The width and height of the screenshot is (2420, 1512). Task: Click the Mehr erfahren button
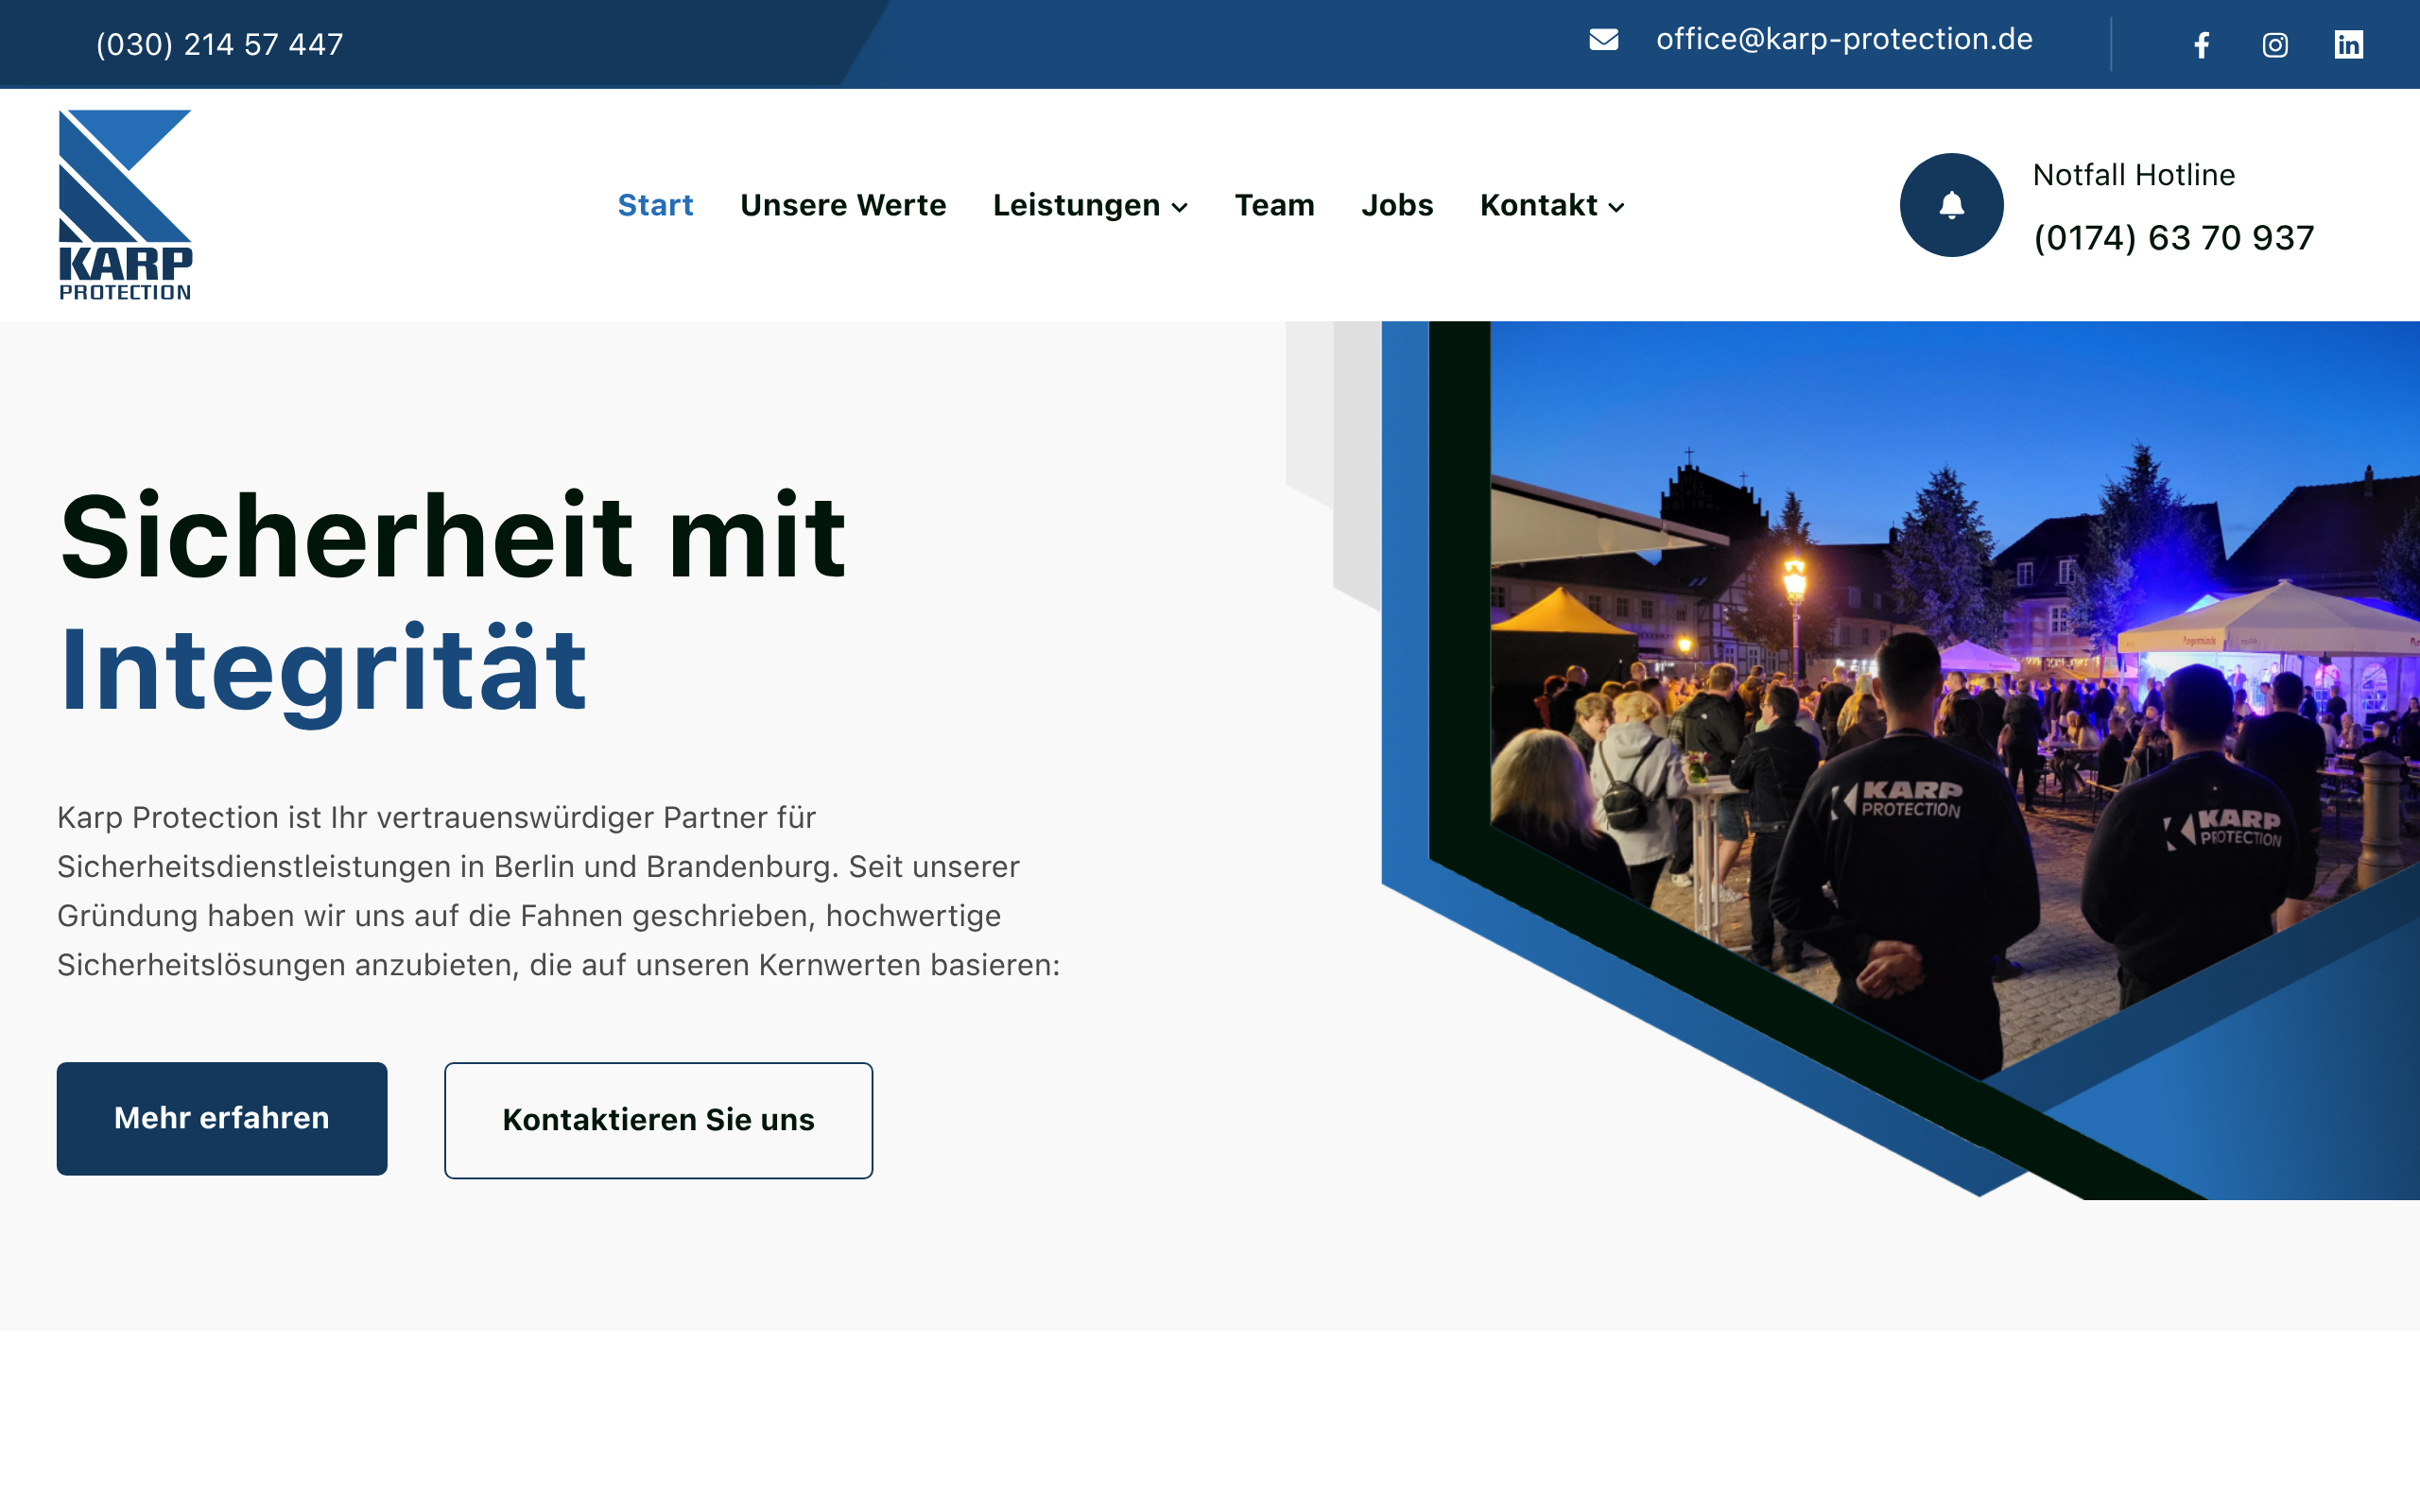click(x=222, y=1118)
